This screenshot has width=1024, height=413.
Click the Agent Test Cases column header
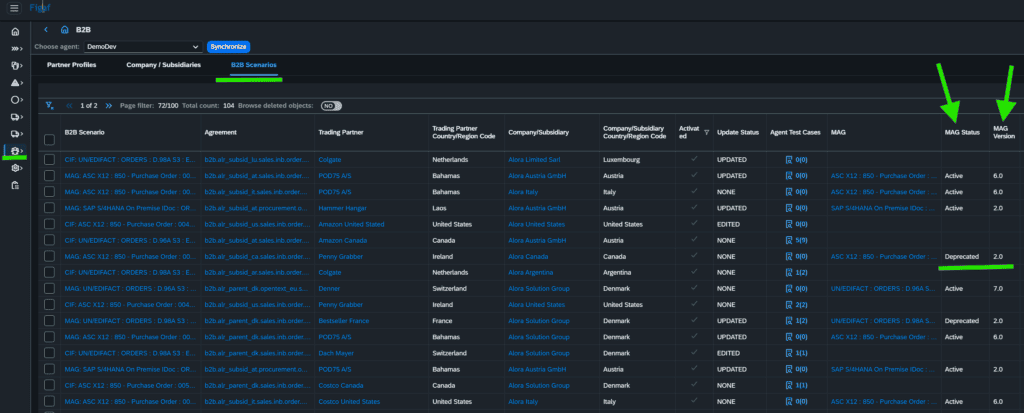(794, 132)
